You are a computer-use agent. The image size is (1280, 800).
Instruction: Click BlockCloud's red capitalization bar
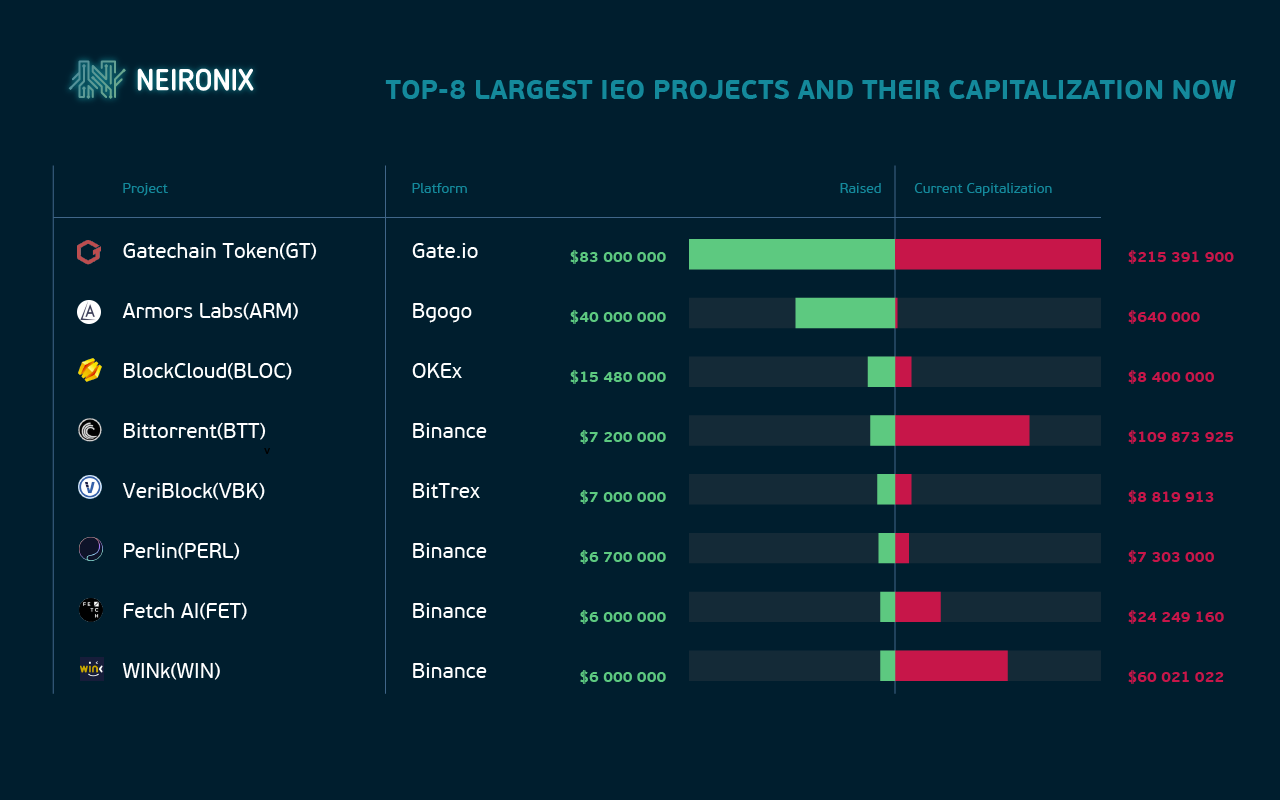pos(903,372)
